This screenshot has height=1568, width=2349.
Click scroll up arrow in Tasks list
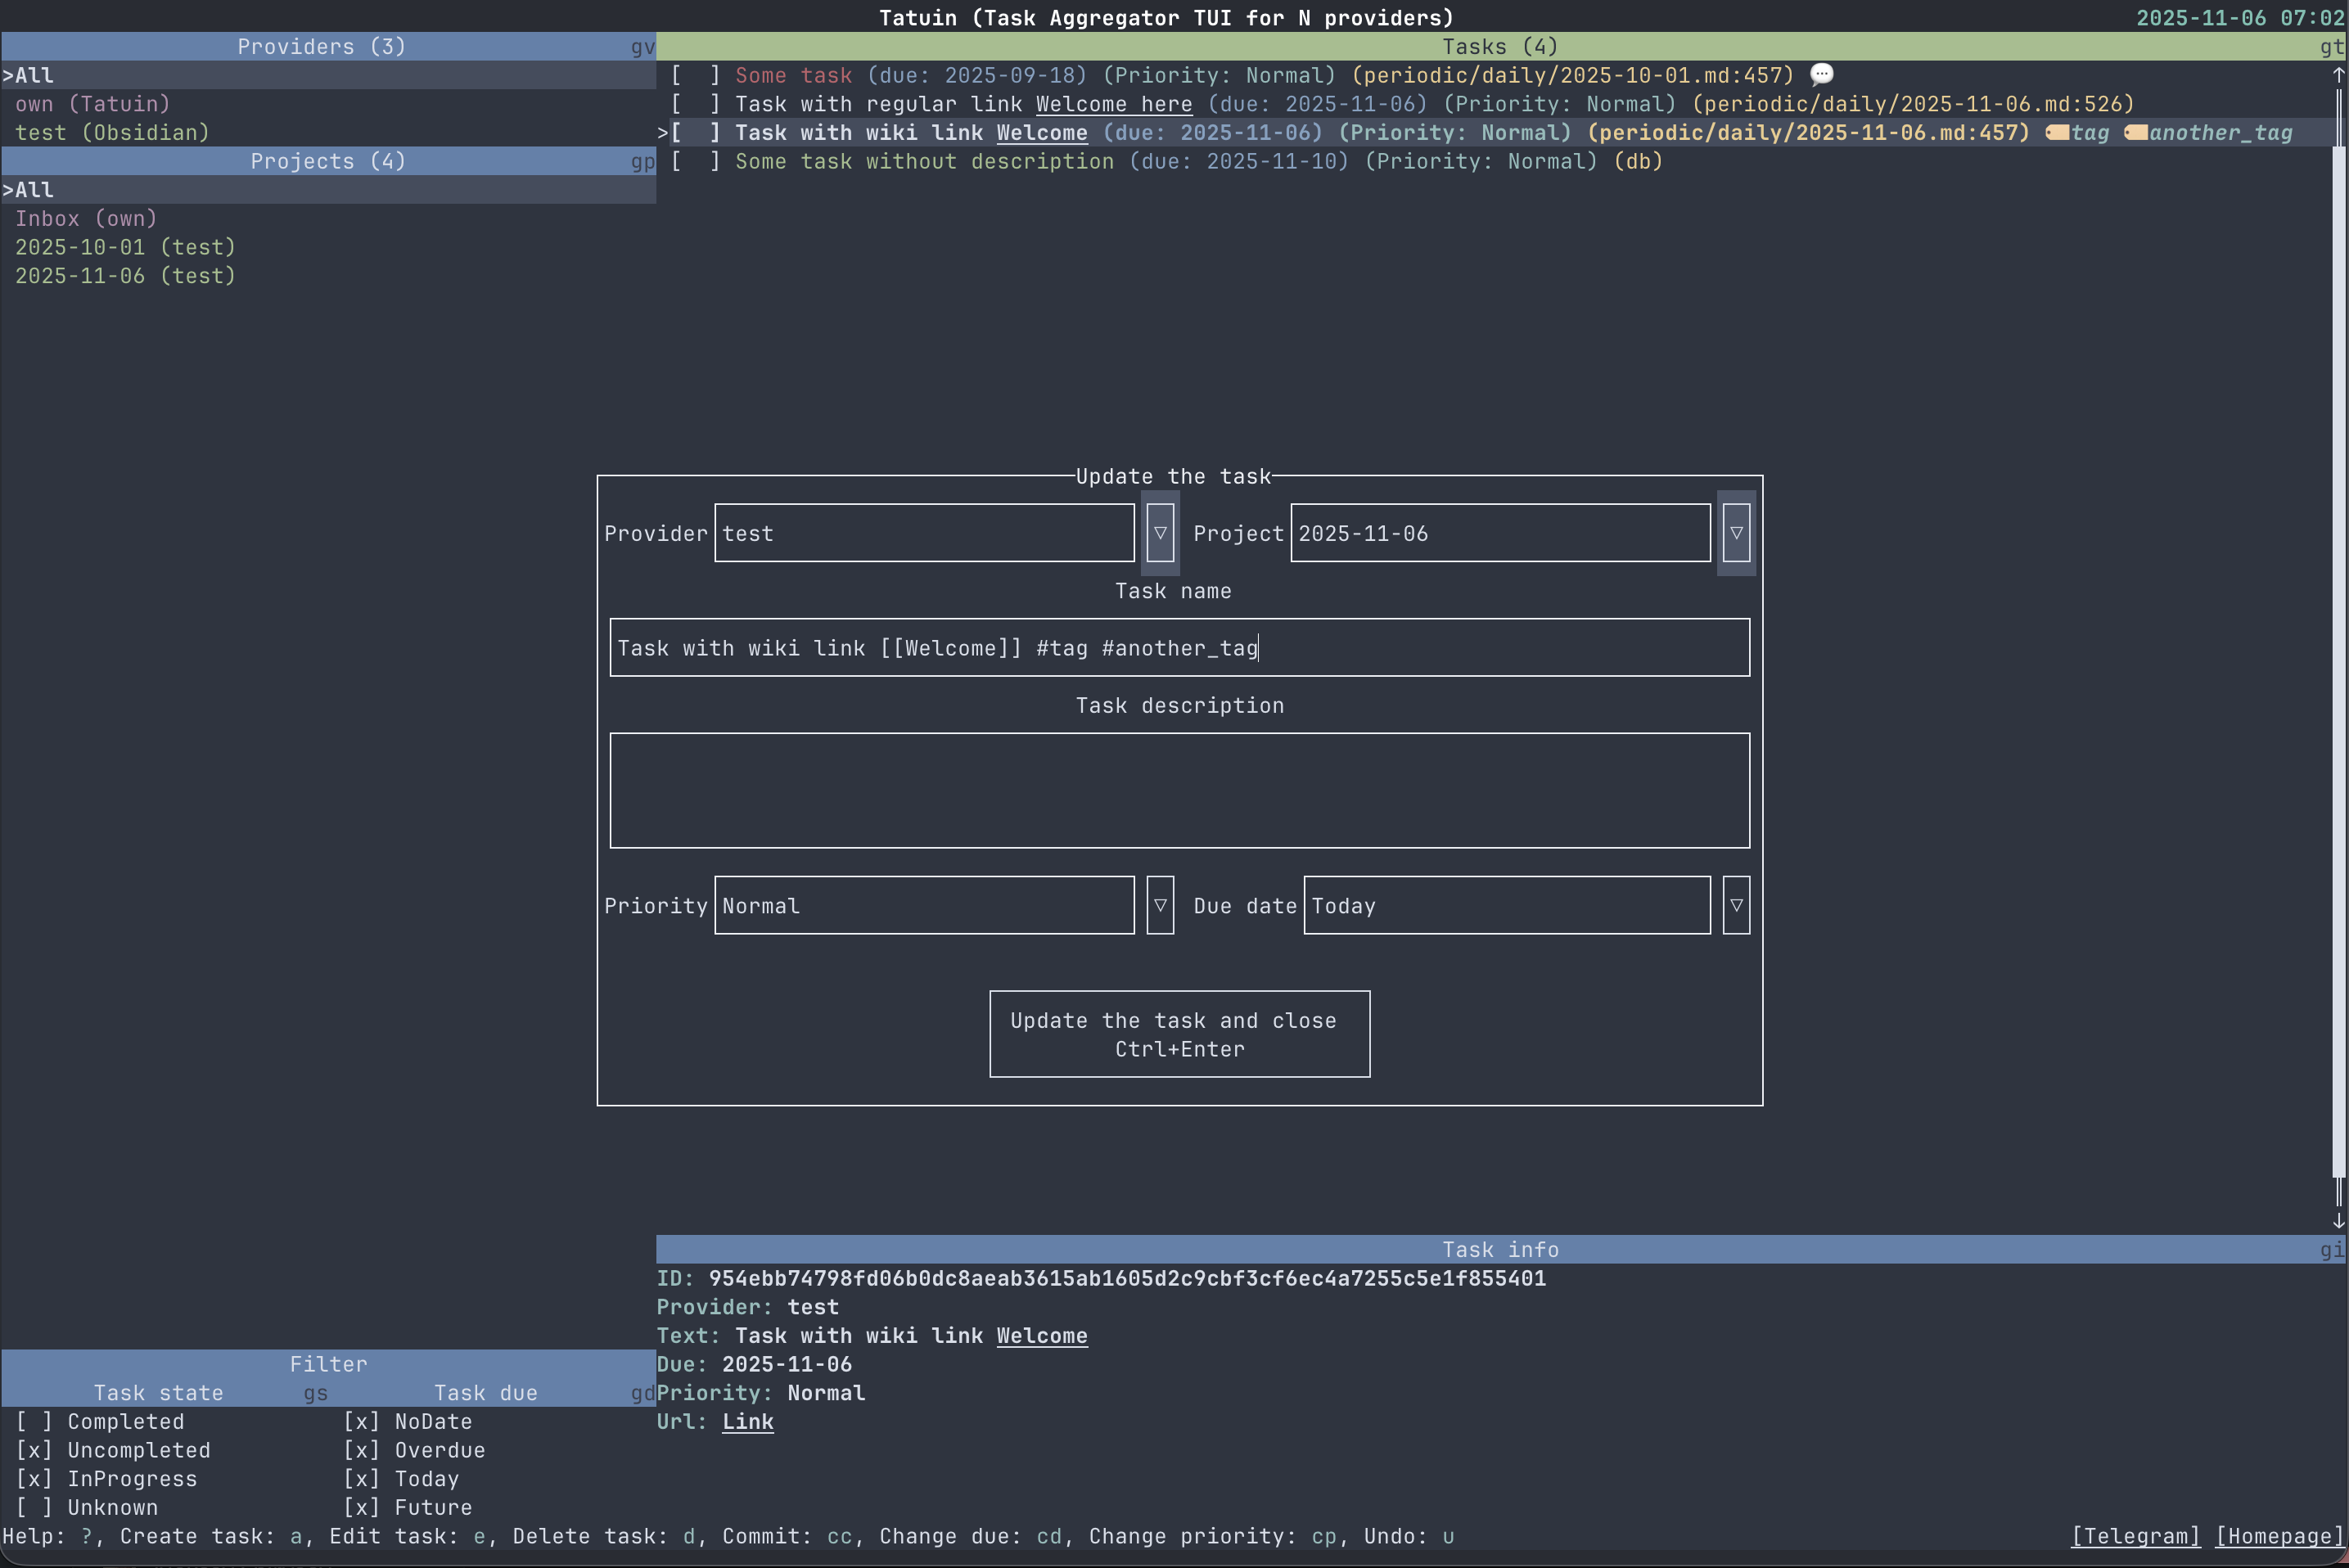(x=2338, y=75)
